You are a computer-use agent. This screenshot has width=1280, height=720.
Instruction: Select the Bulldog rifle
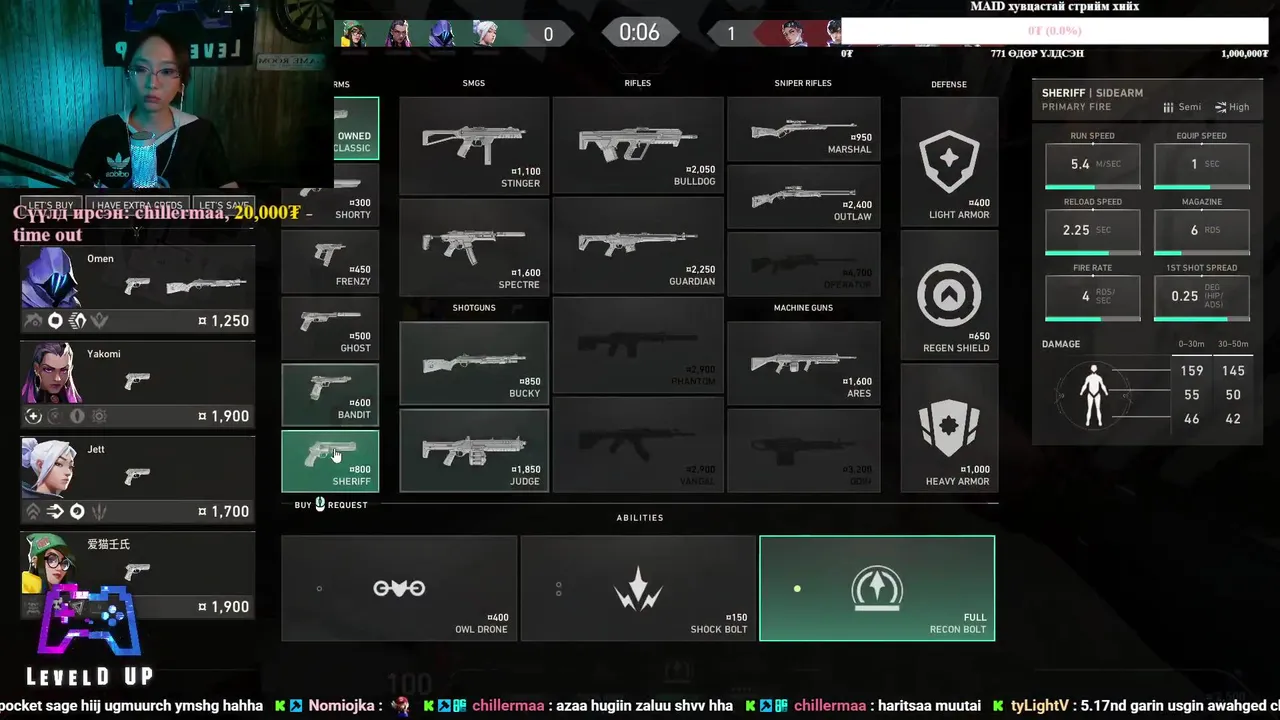tap(638, 145)
